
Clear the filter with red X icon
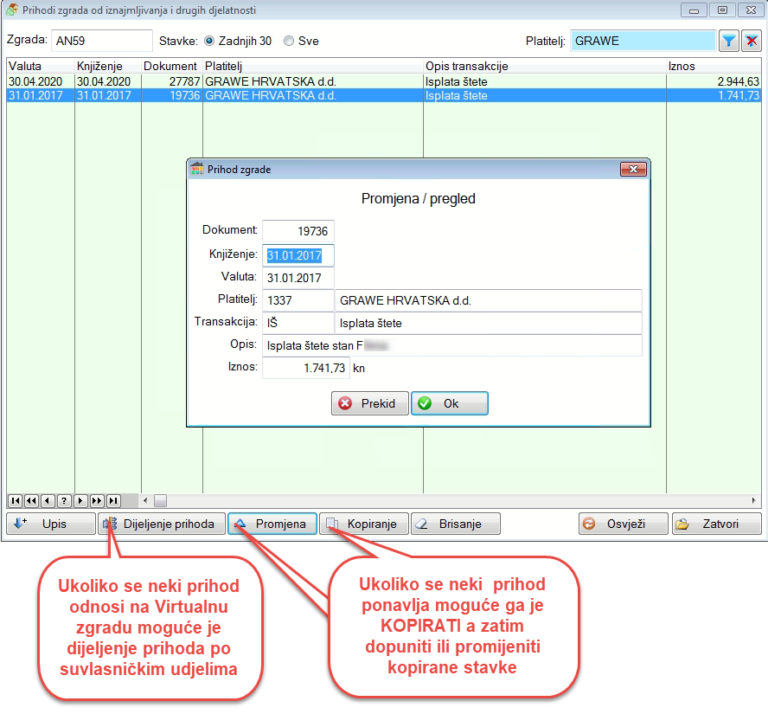coord(751,41)
